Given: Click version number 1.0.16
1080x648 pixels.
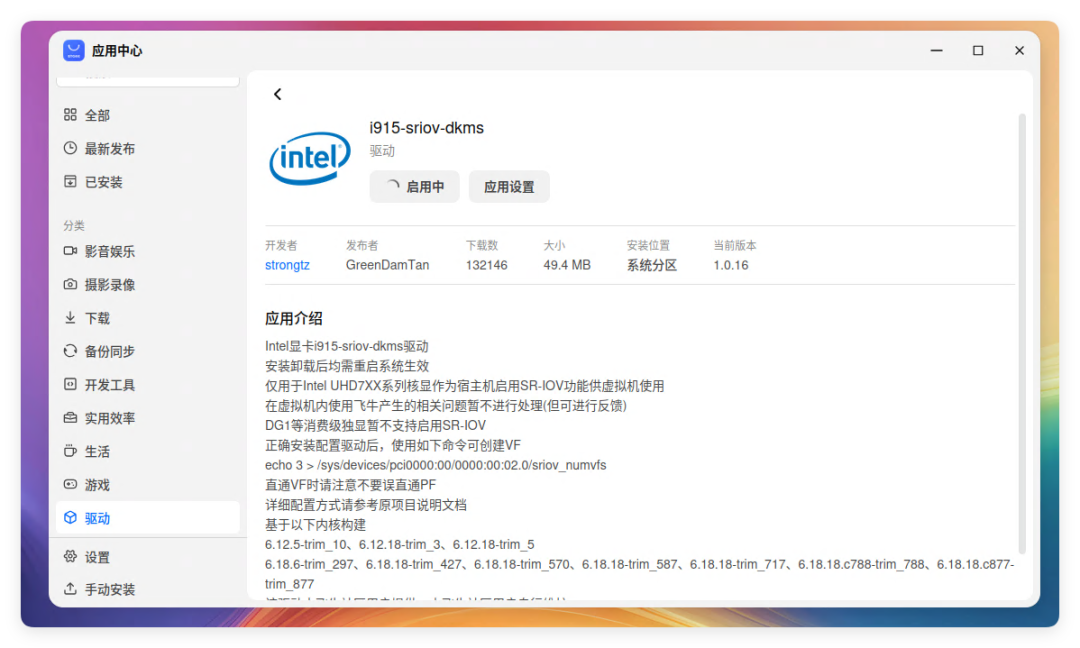Looking at the screenshot, I should tap(731, 265).
